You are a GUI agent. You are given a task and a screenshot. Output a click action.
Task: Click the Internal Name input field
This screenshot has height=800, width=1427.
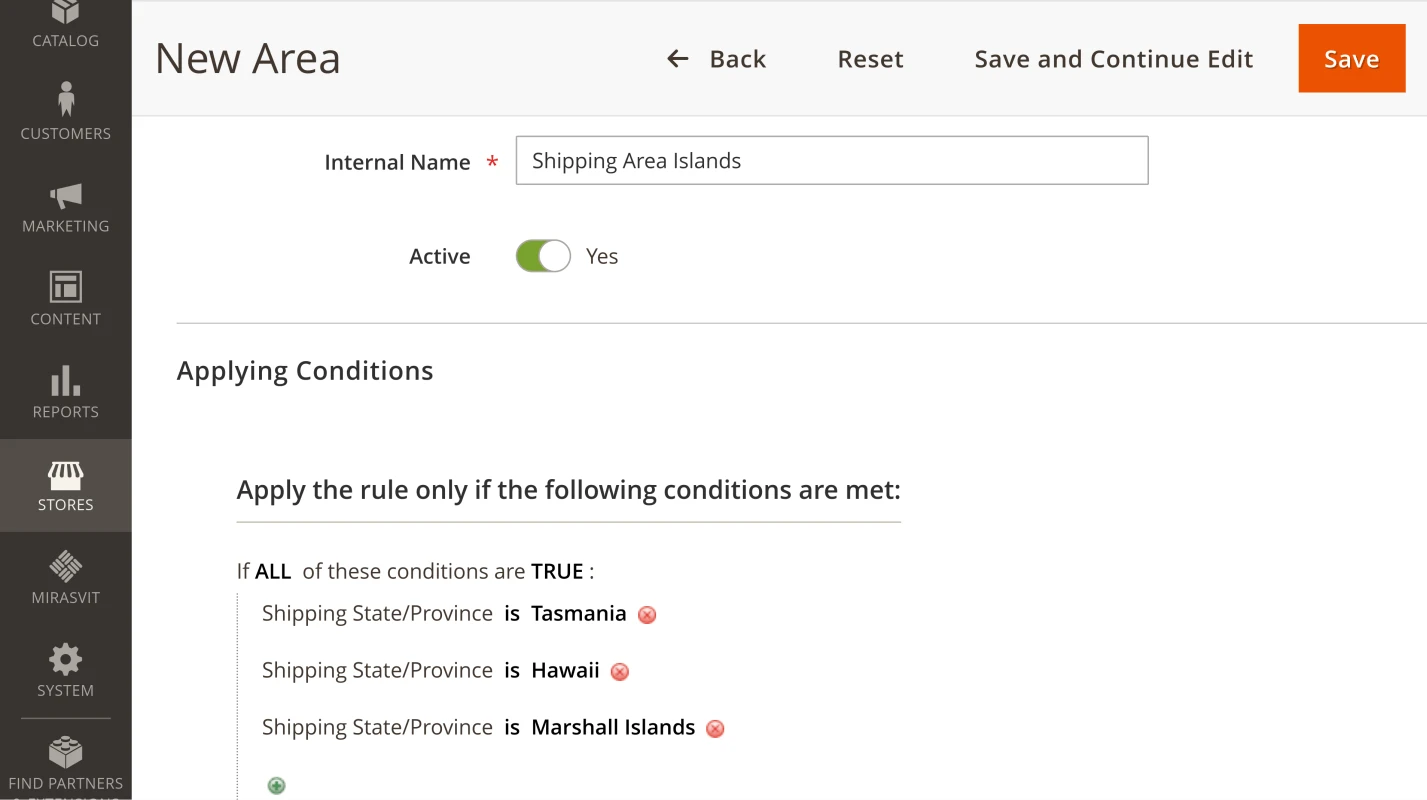pos(831,161)
